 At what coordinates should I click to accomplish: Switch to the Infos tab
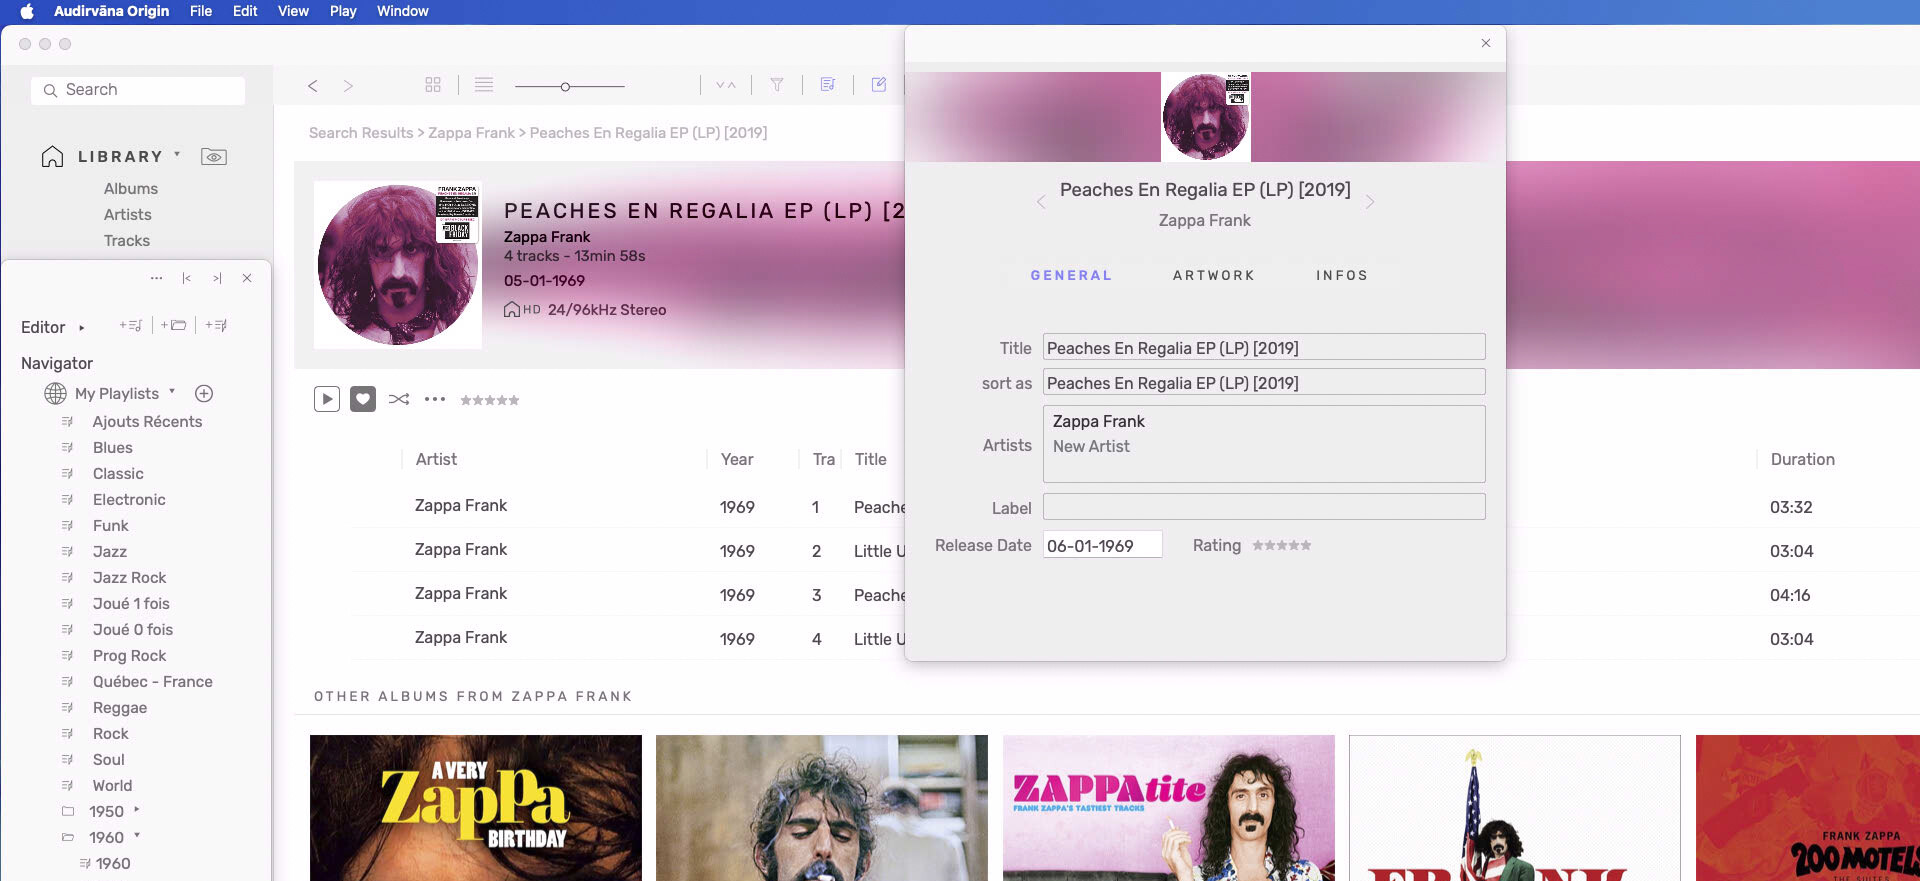point(1342,275)
